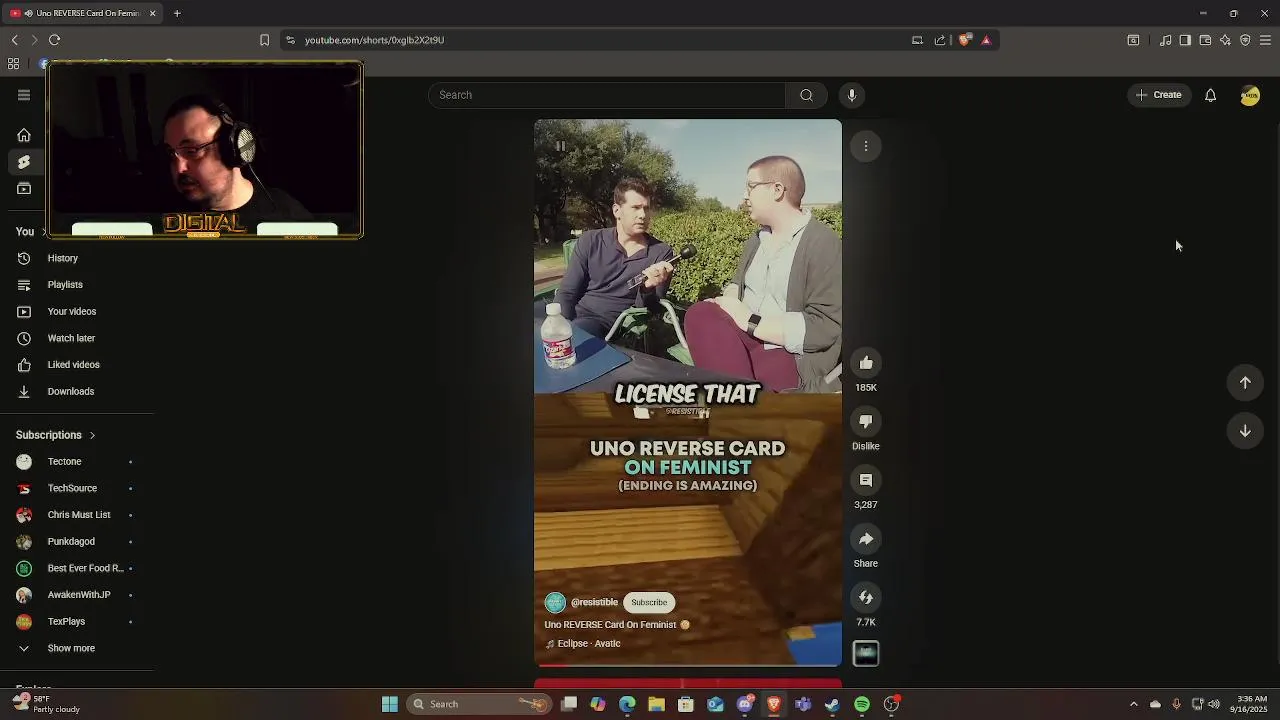
Task: Open the Windows Start menu
Action: (x=390, y=704)
